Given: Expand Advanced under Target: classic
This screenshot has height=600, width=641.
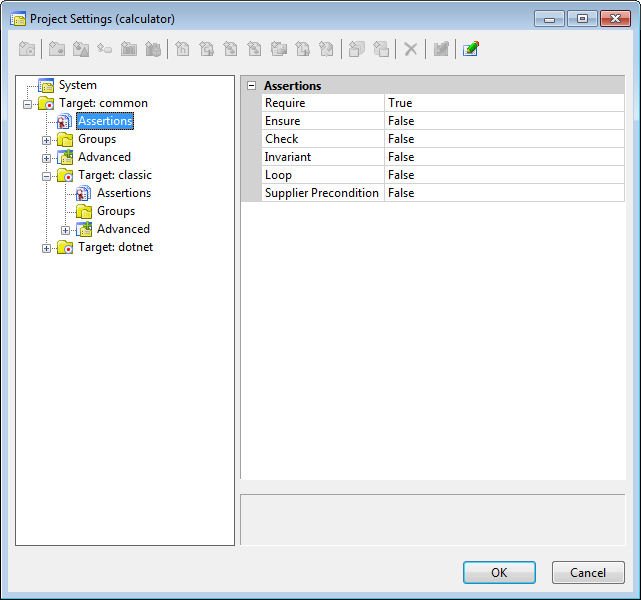Looking at the screenshot, I should pyautogui.click(x=65, y=230).
